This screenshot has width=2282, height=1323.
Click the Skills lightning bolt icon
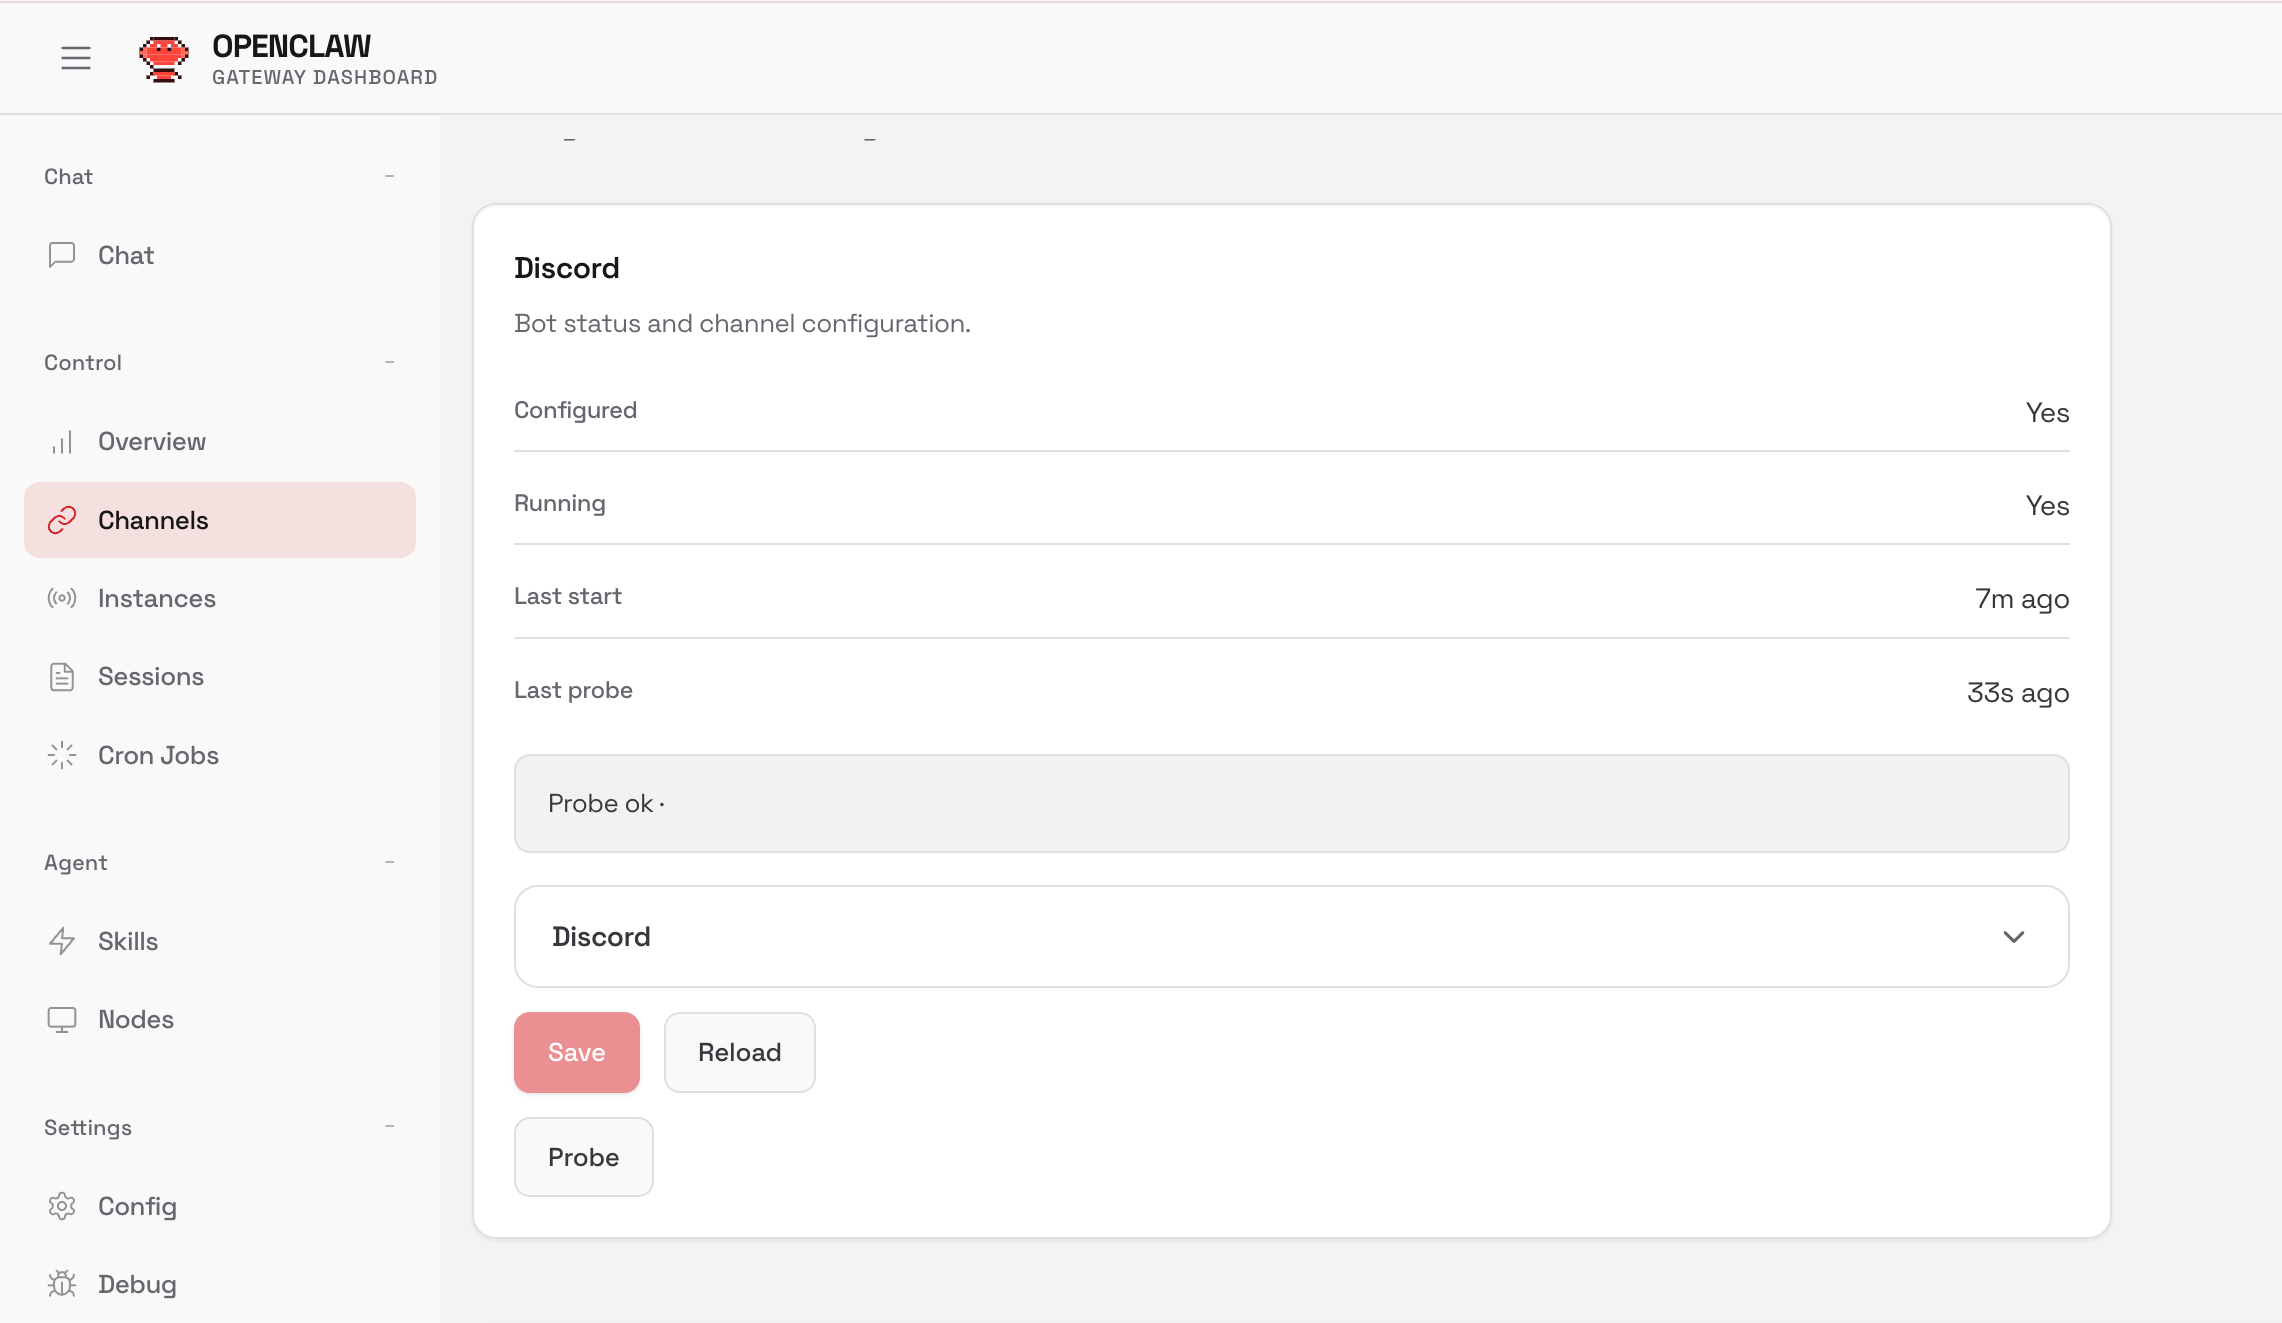click(62, 941)
